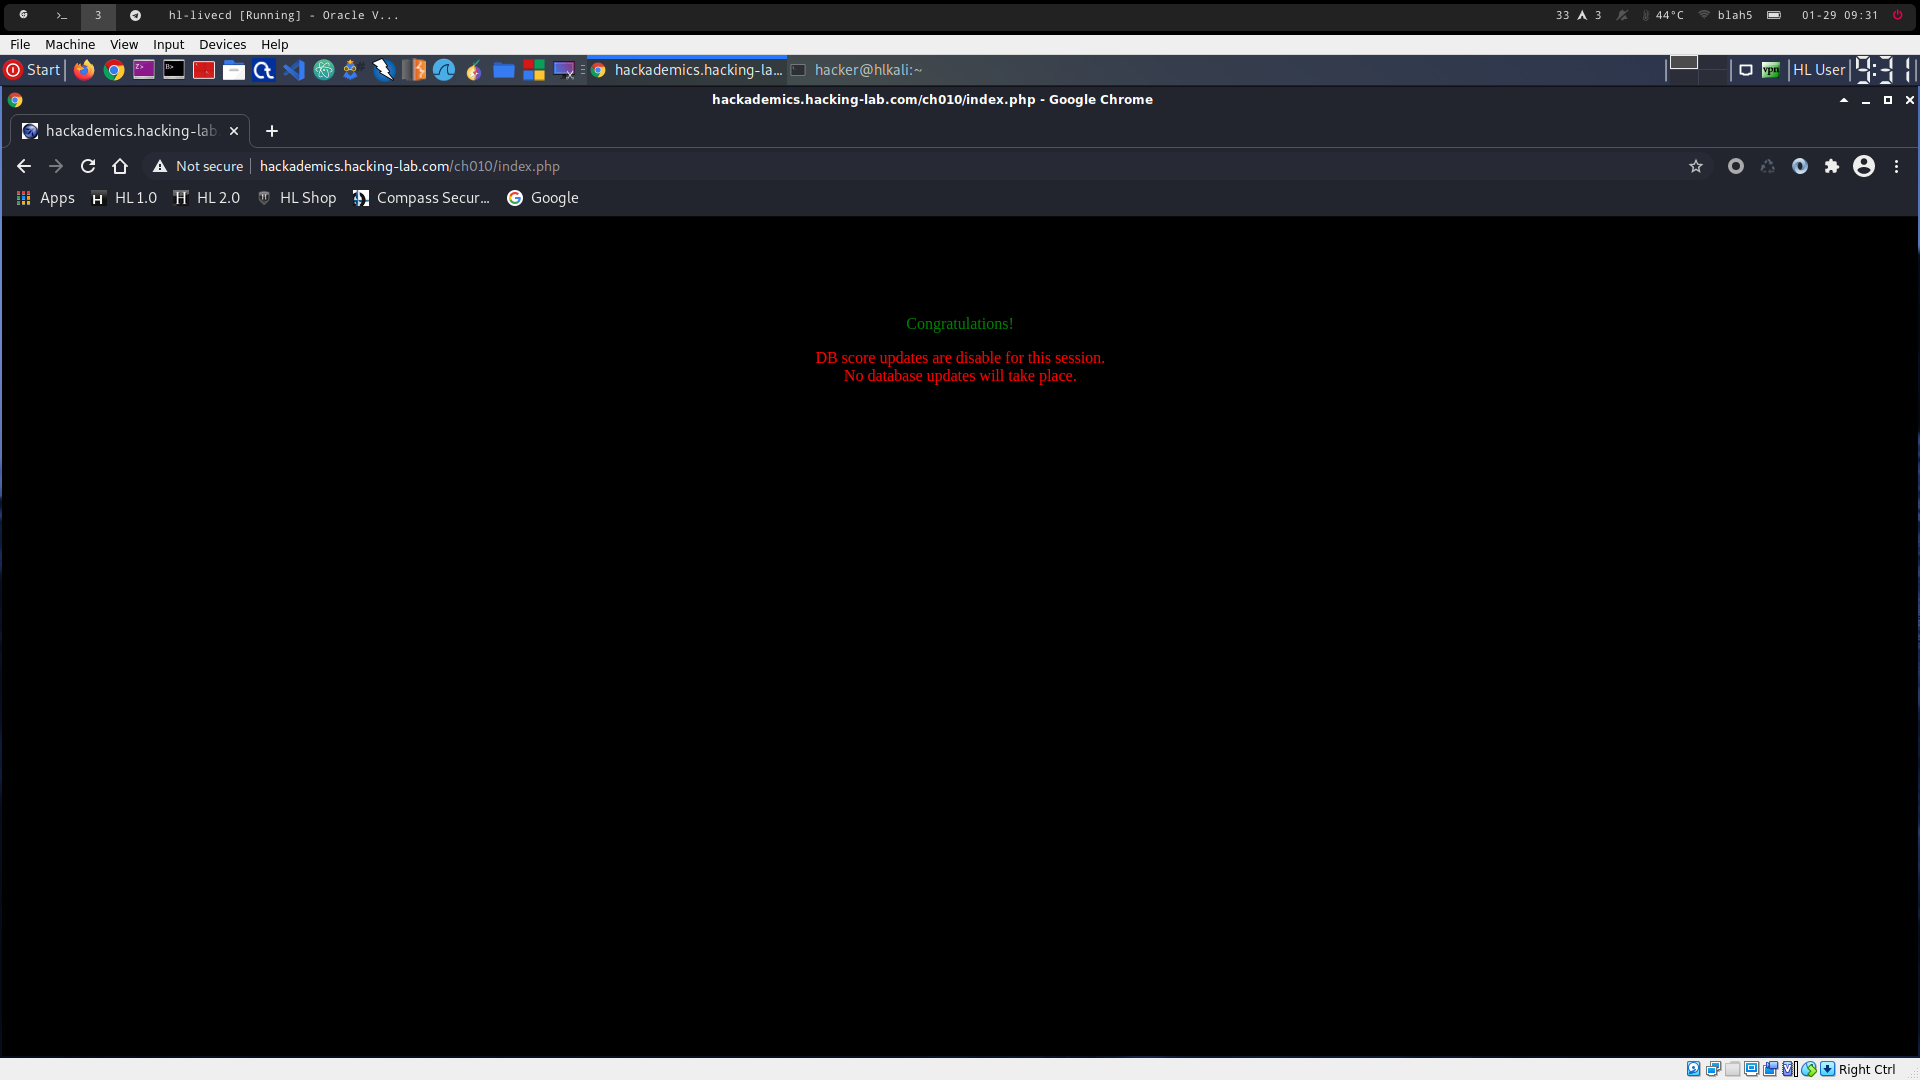
Task: Open Visual Studio Code launcher
Action: 293,70
